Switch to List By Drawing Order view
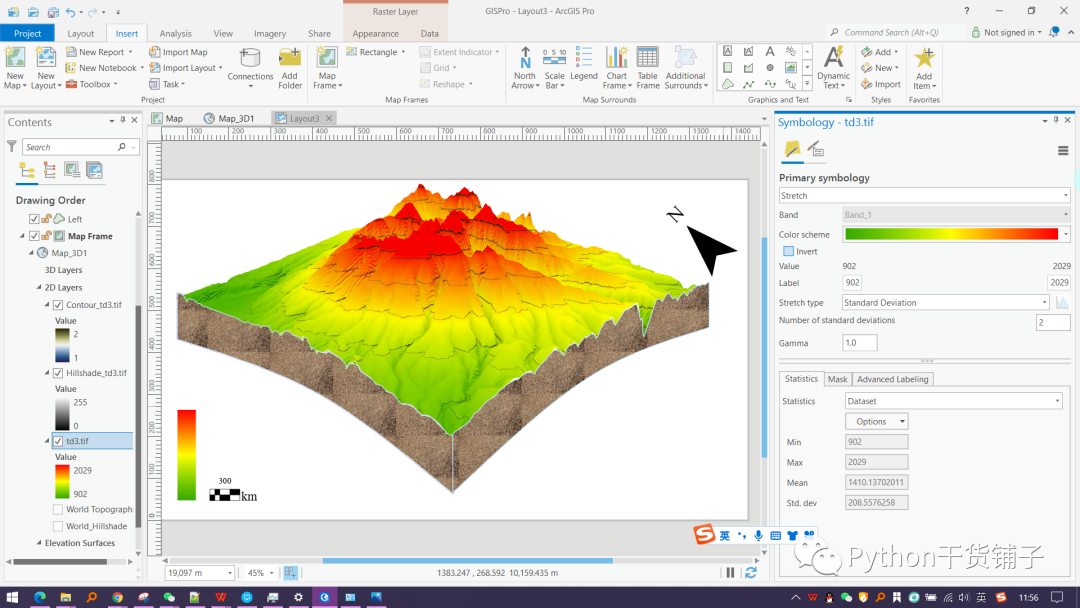 click(27, 170)
